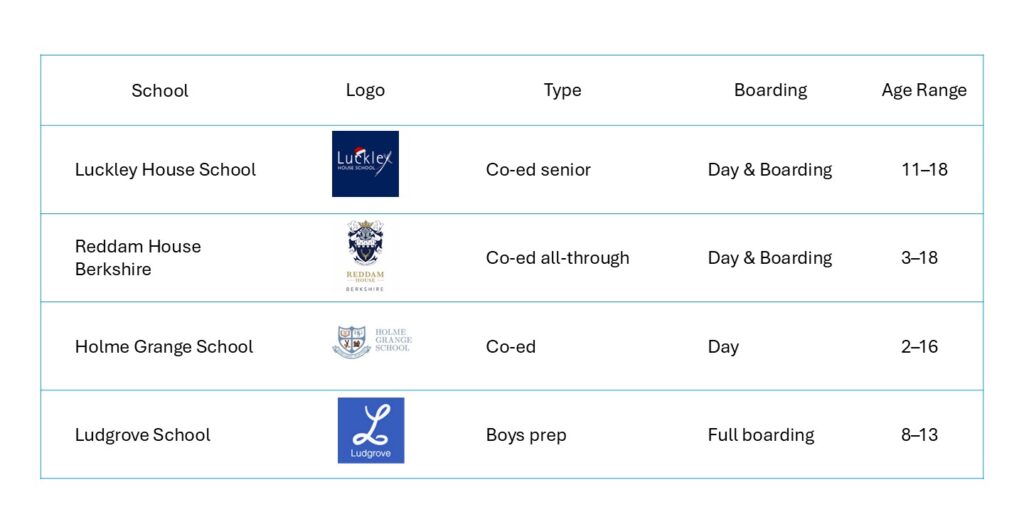Select the Type column header
The image size is (1024, 512).
(x=562, y=90)
